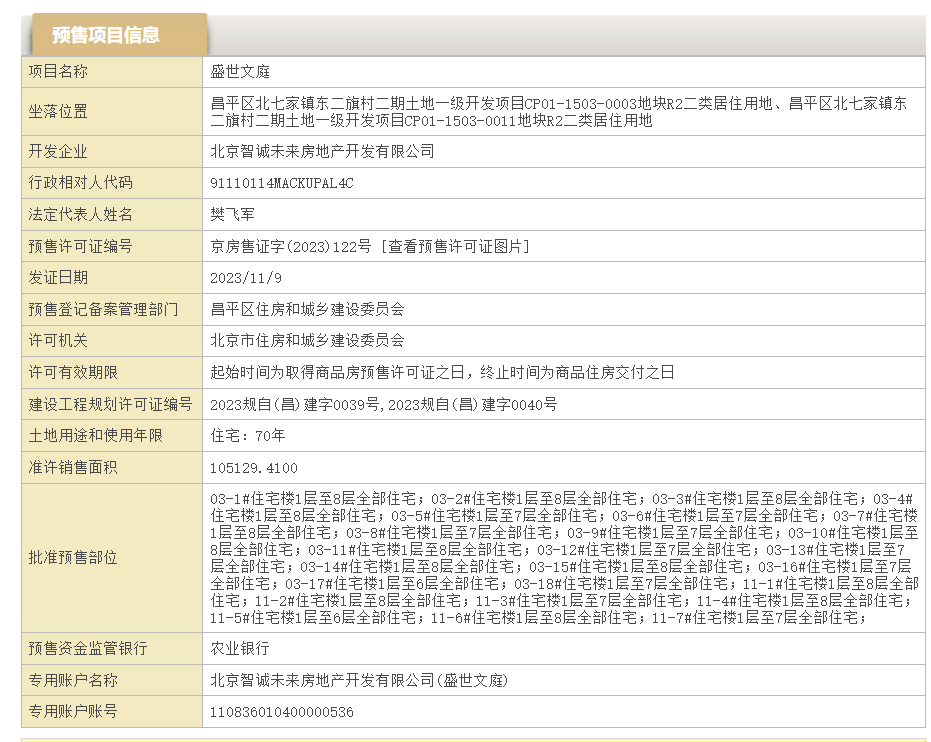Select label 项目名称
The image size is (931, 742).
(58, 72)
